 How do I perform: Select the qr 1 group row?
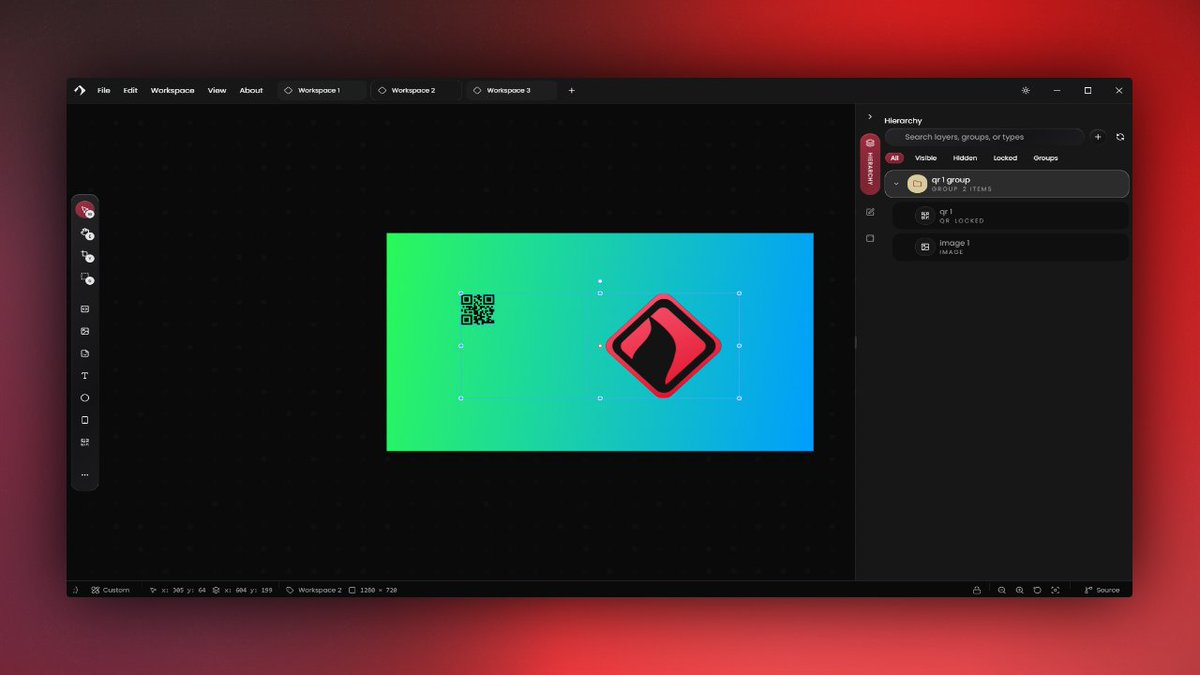[x=1007, y=184]
